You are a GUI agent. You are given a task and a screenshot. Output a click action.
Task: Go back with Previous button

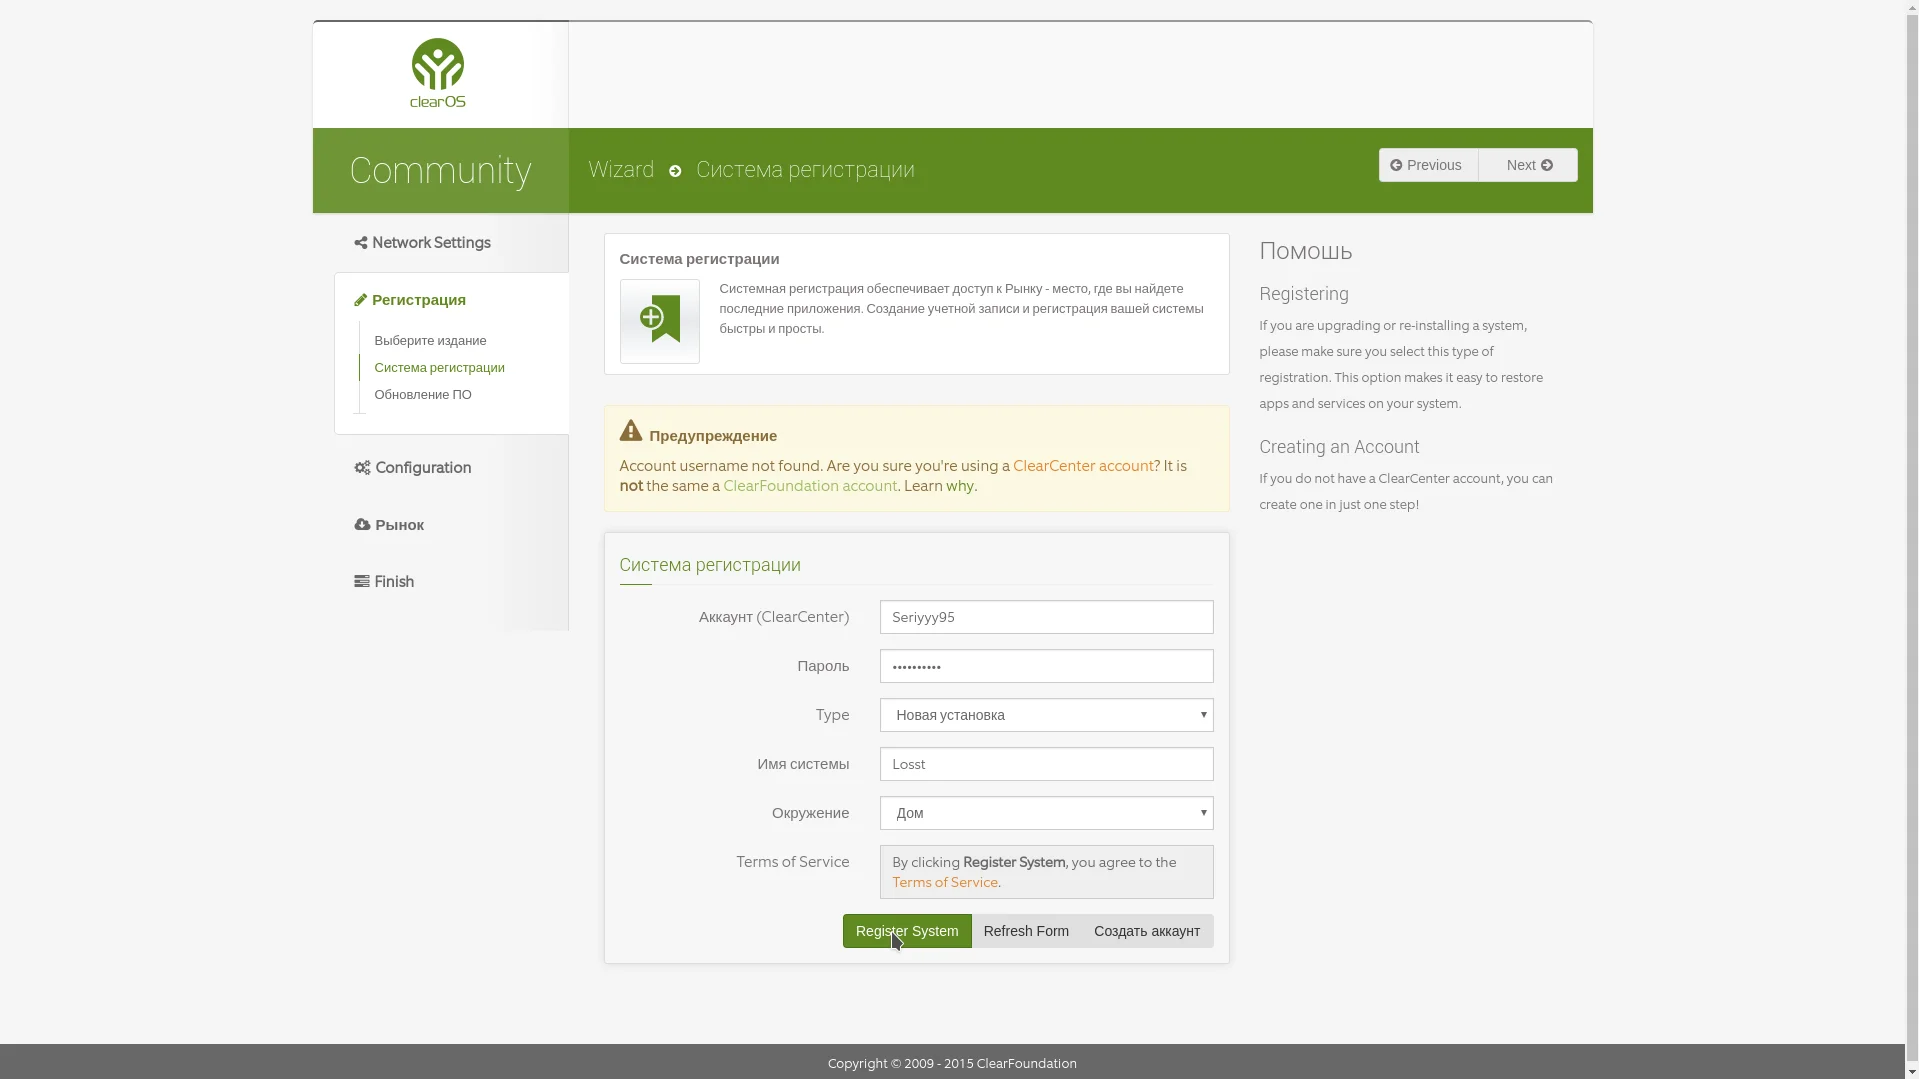coord(1428,165)
